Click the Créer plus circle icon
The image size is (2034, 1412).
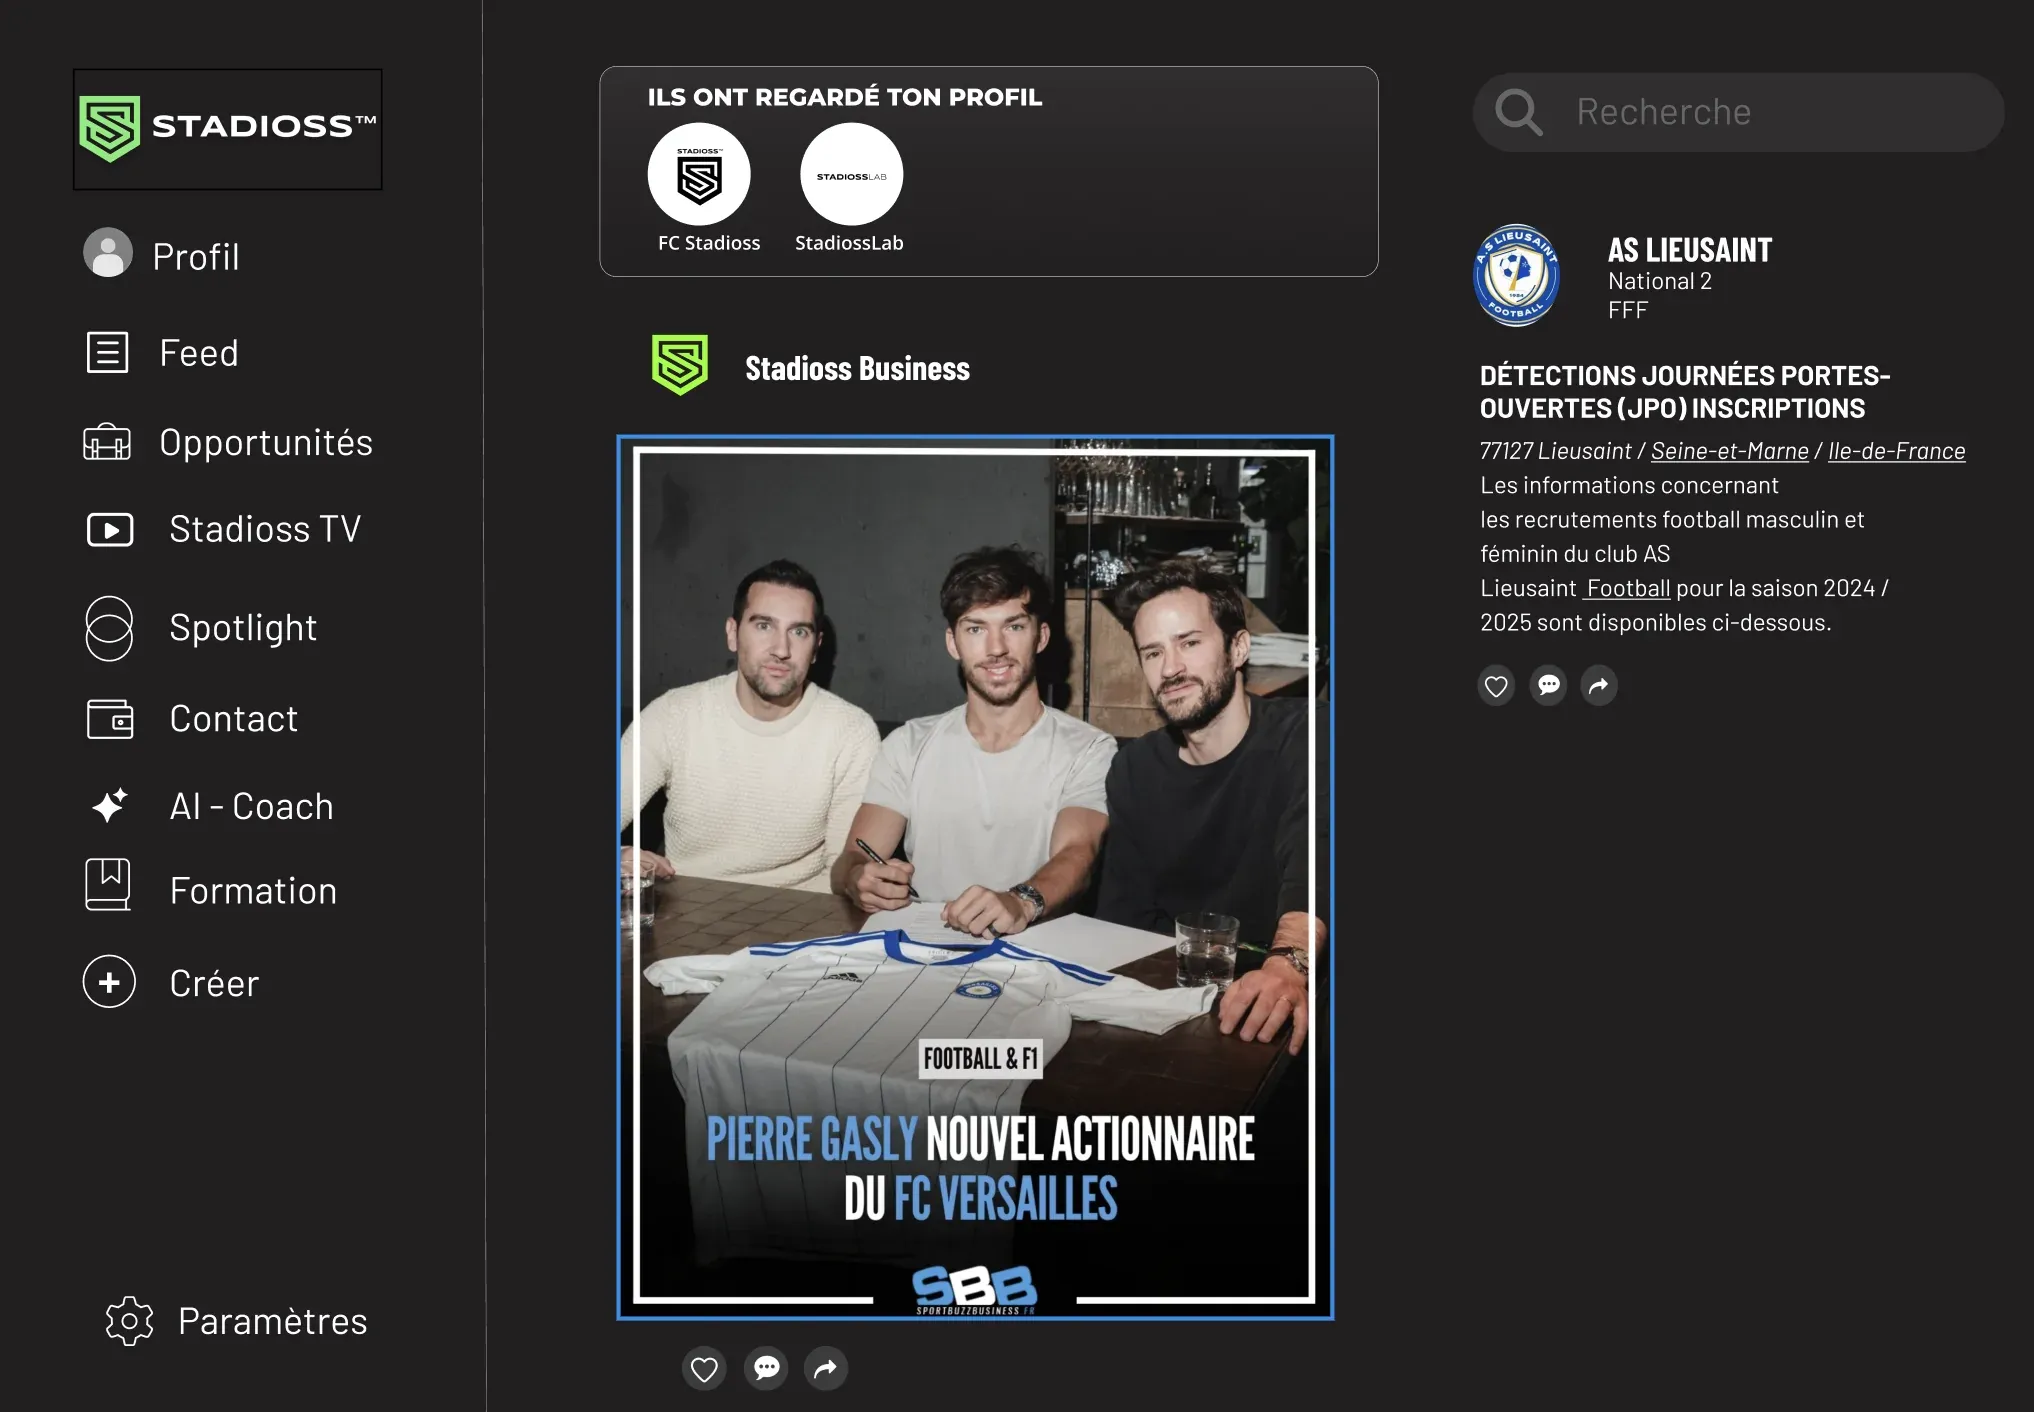coord(109,982)
